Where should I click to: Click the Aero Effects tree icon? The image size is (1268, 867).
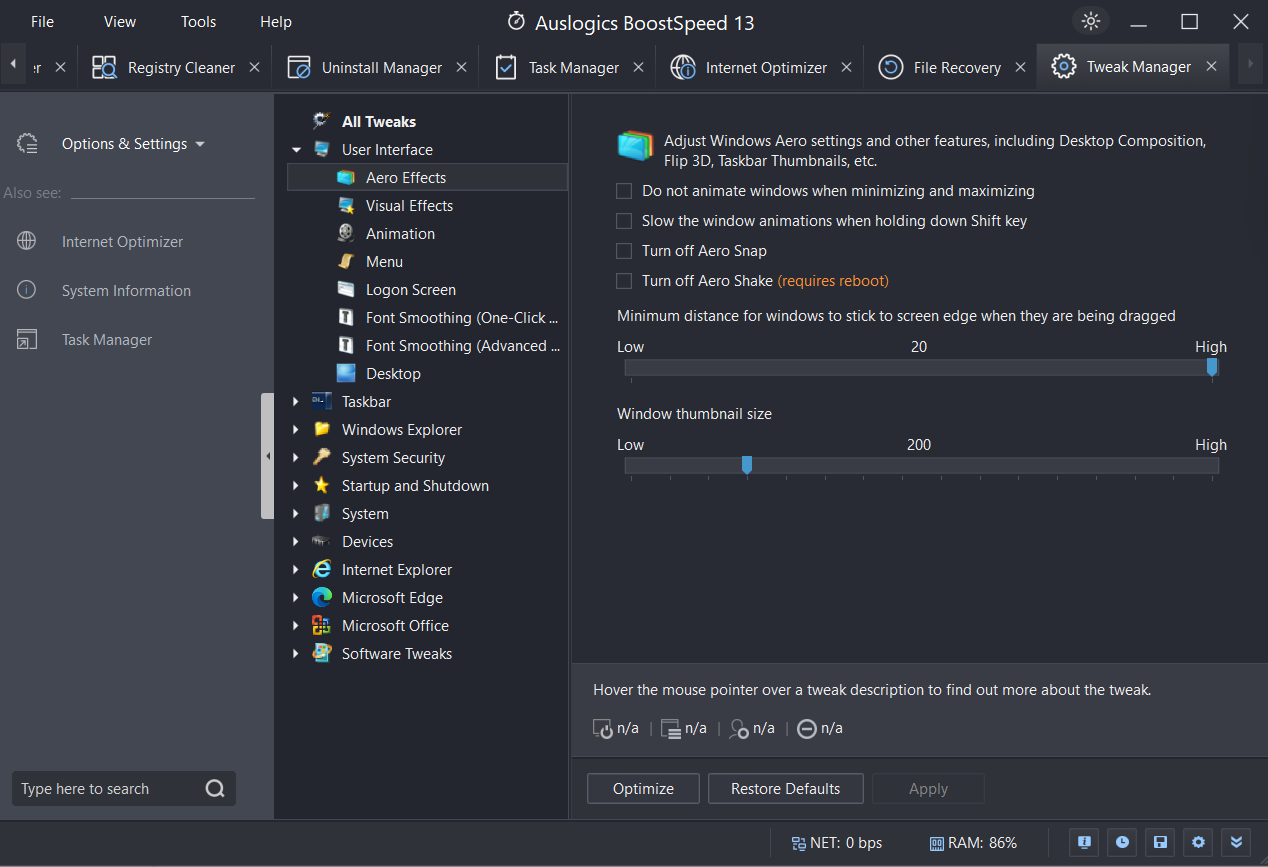346,178
